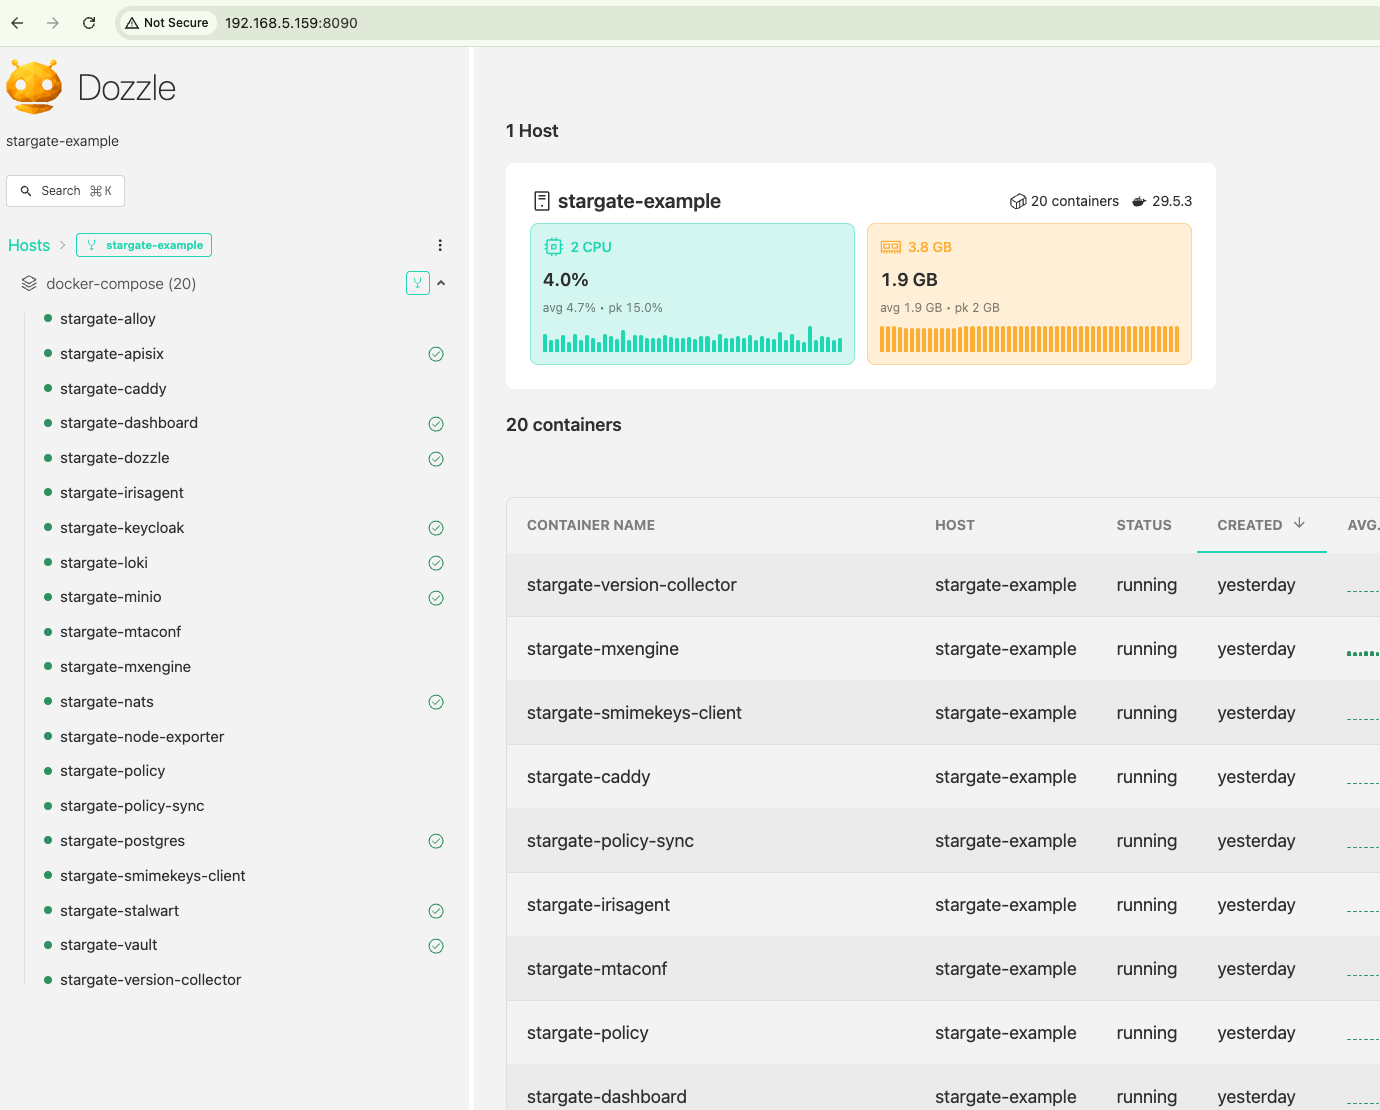Click the health check icon for stargate-apisix
1380x1110 pixels.
tap(436, 354)
